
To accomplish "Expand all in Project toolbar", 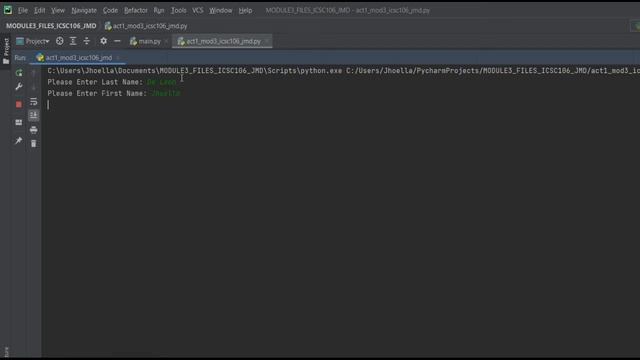I will pos(73,41).
